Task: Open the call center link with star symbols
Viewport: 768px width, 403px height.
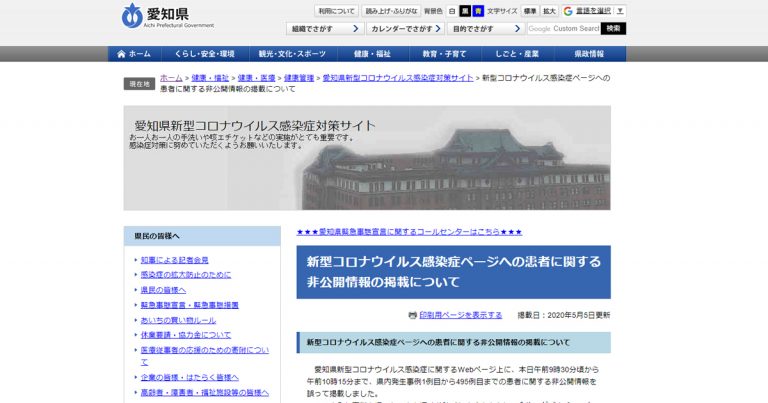Action: click(409, 232)
